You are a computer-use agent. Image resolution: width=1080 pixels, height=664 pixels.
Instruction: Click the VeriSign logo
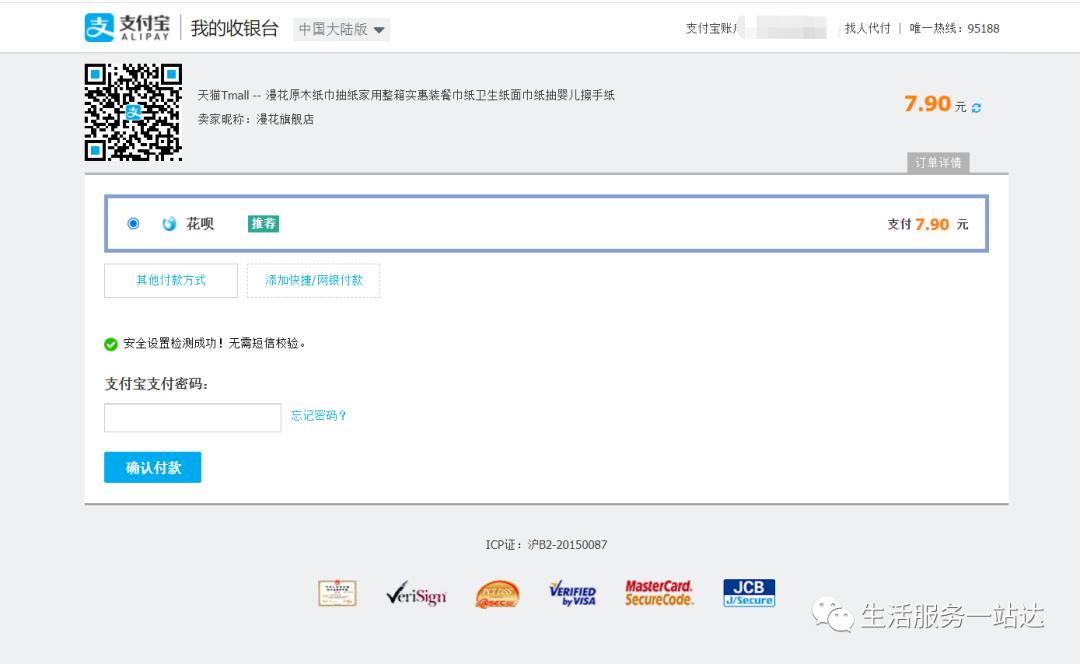coord(416,594)
